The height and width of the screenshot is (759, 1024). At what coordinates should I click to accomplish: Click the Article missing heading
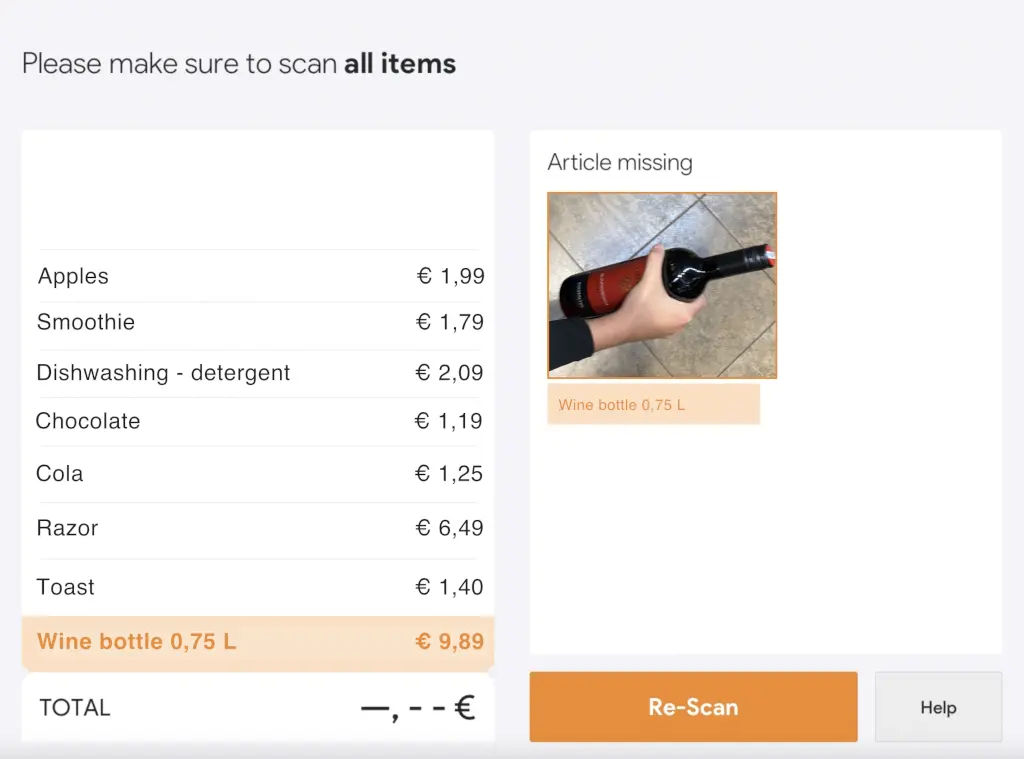pyautogui.click(x=620, y=162)
